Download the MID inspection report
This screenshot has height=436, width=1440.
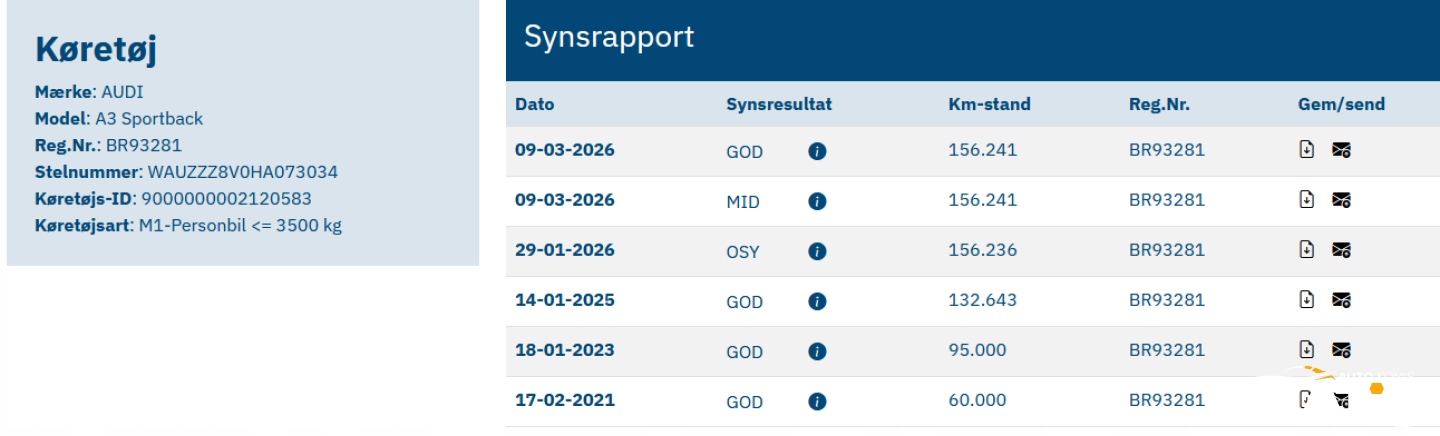click(1306, 200)
